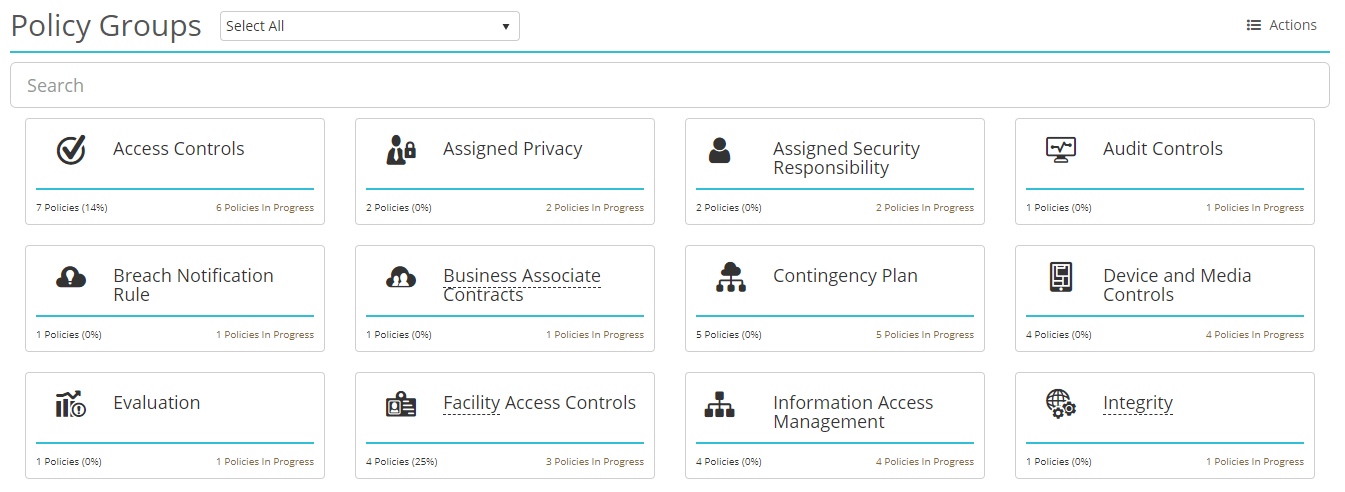Click the Information Access Management hierarchy icon
Viewport: 1345px width, 492px height.
point(720,404)
